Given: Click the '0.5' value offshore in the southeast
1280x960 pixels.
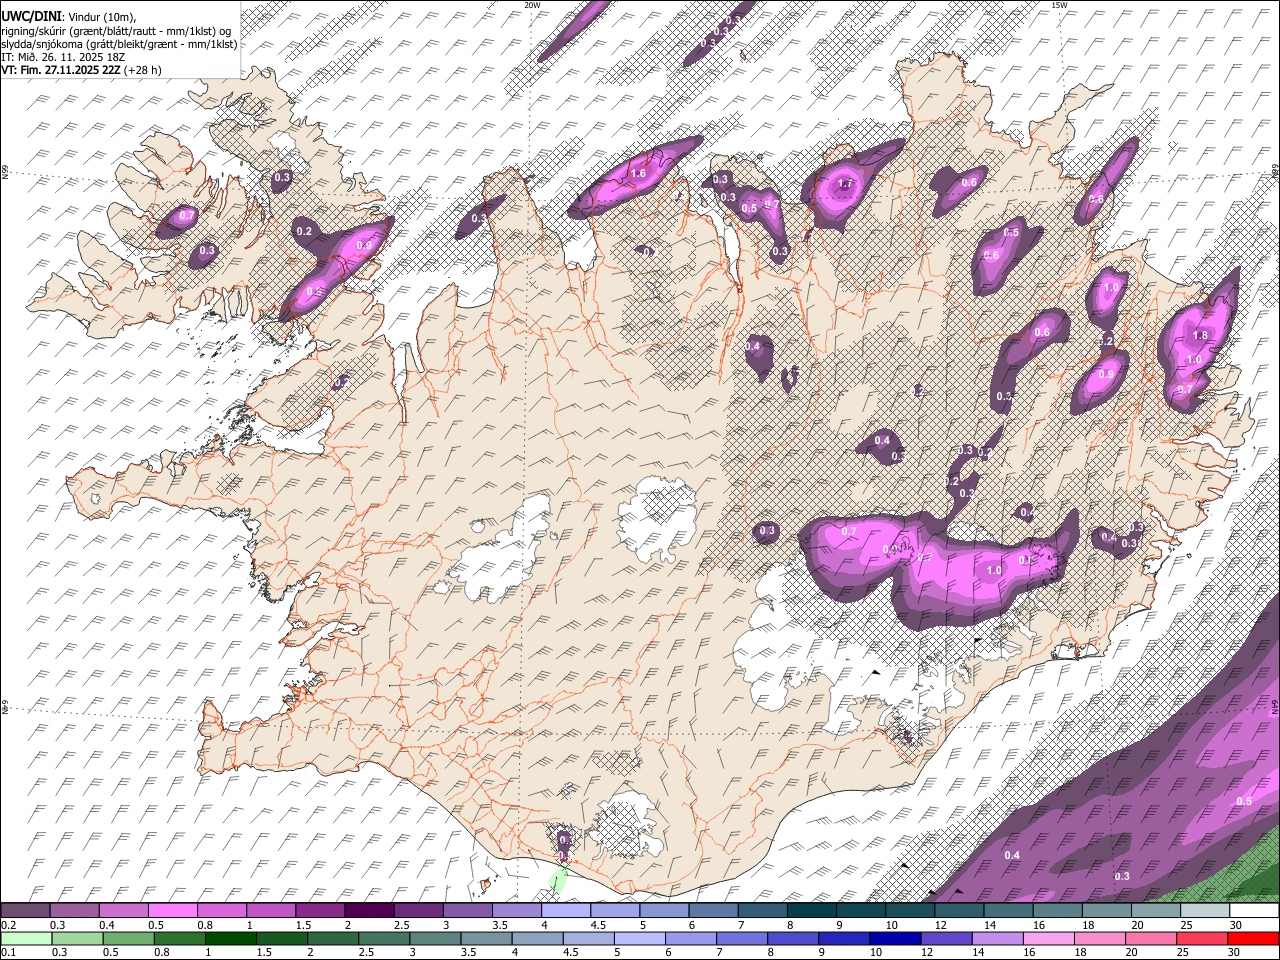Looking at the screenshot, I should tap(1244, 801).
